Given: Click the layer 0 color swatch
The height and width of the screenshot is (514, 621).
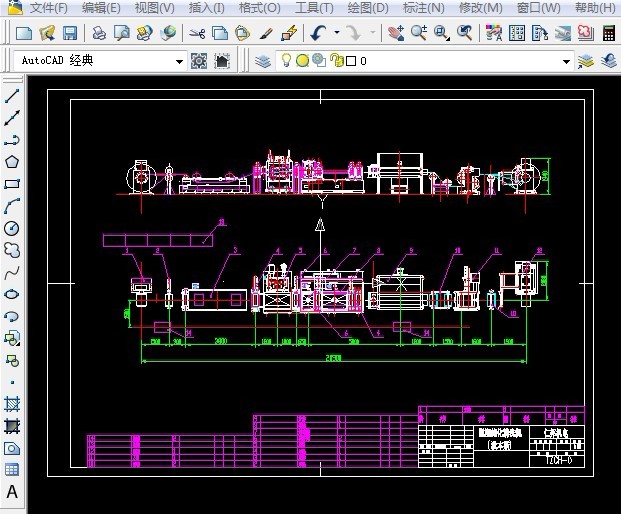Looking at the screenshot, I should pos(351,61).
